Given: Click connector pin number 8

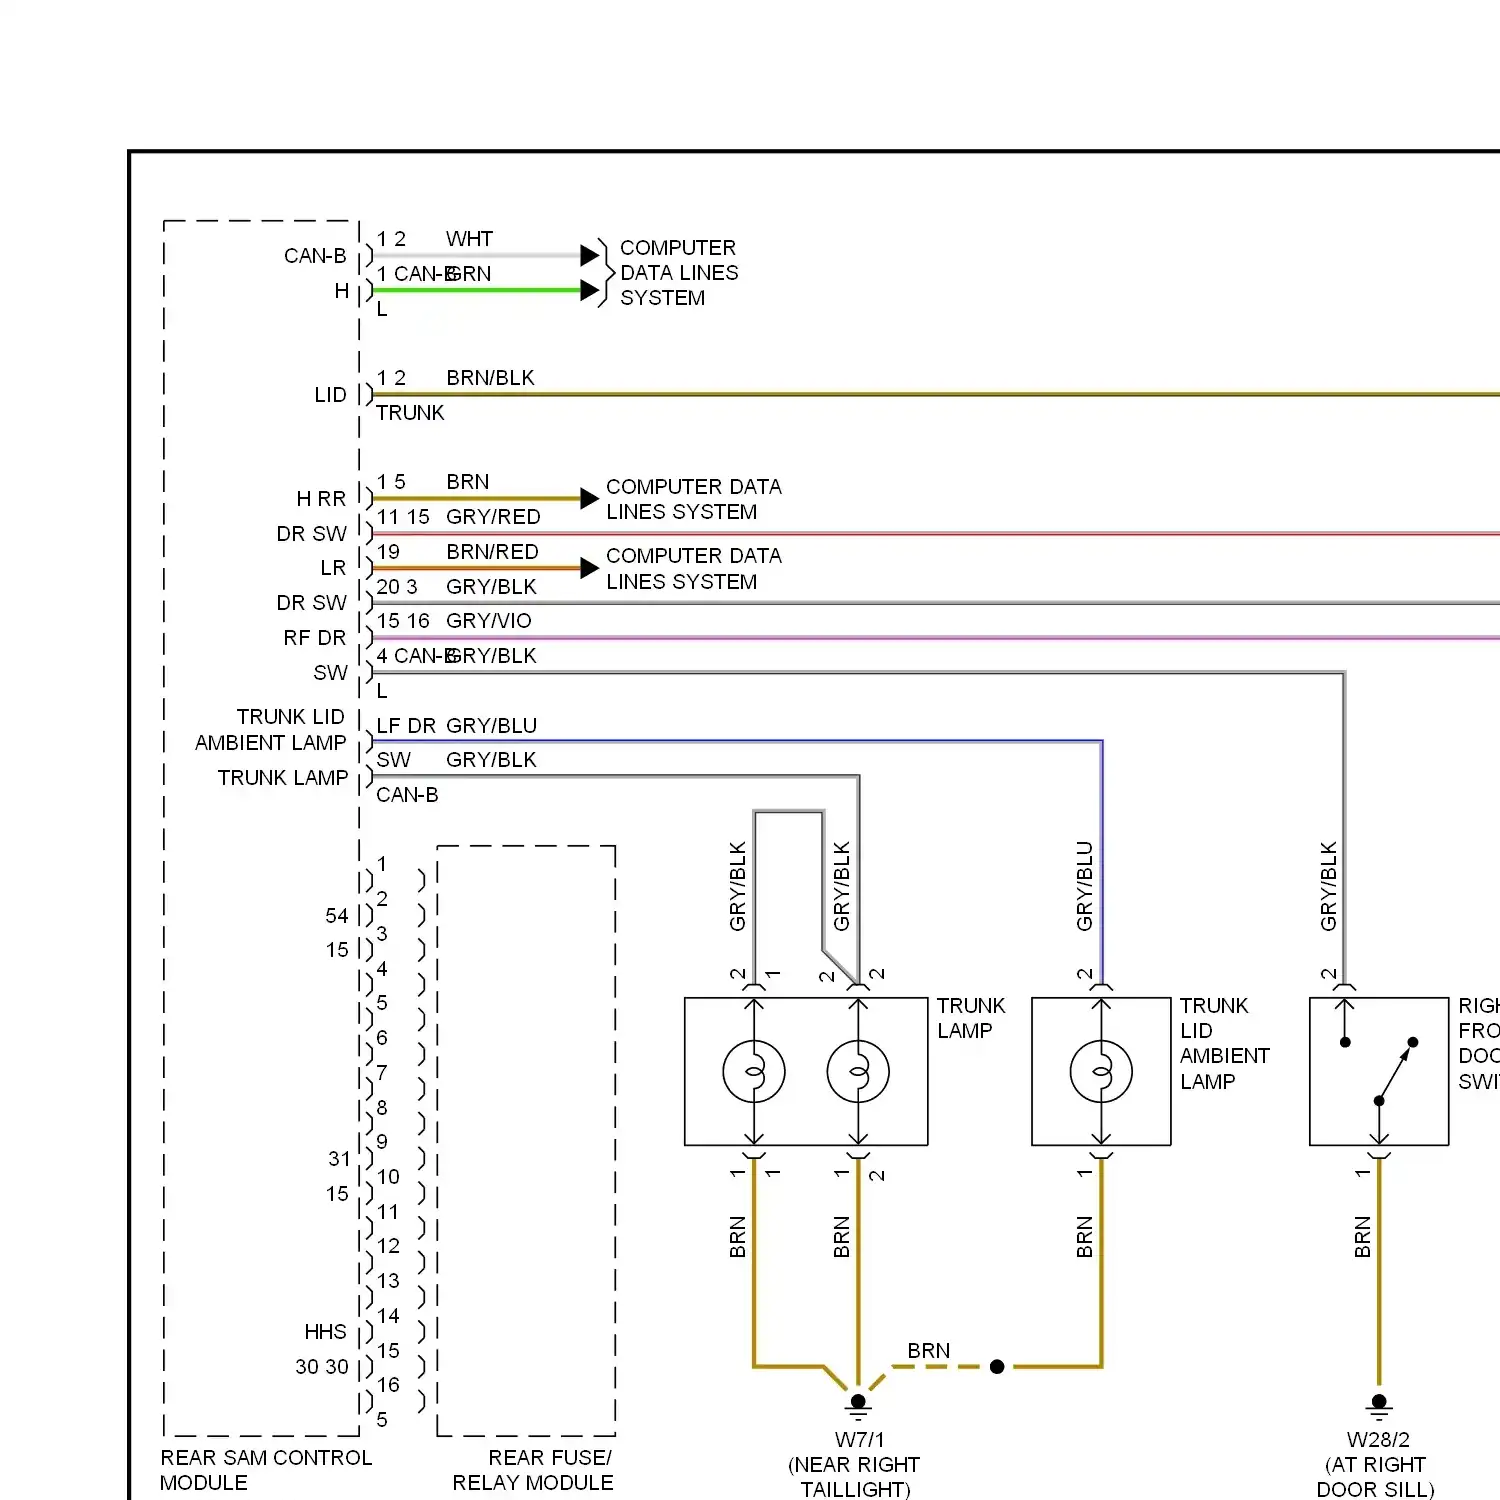Looking at the screenshot, I should [x=382, y=1108].
